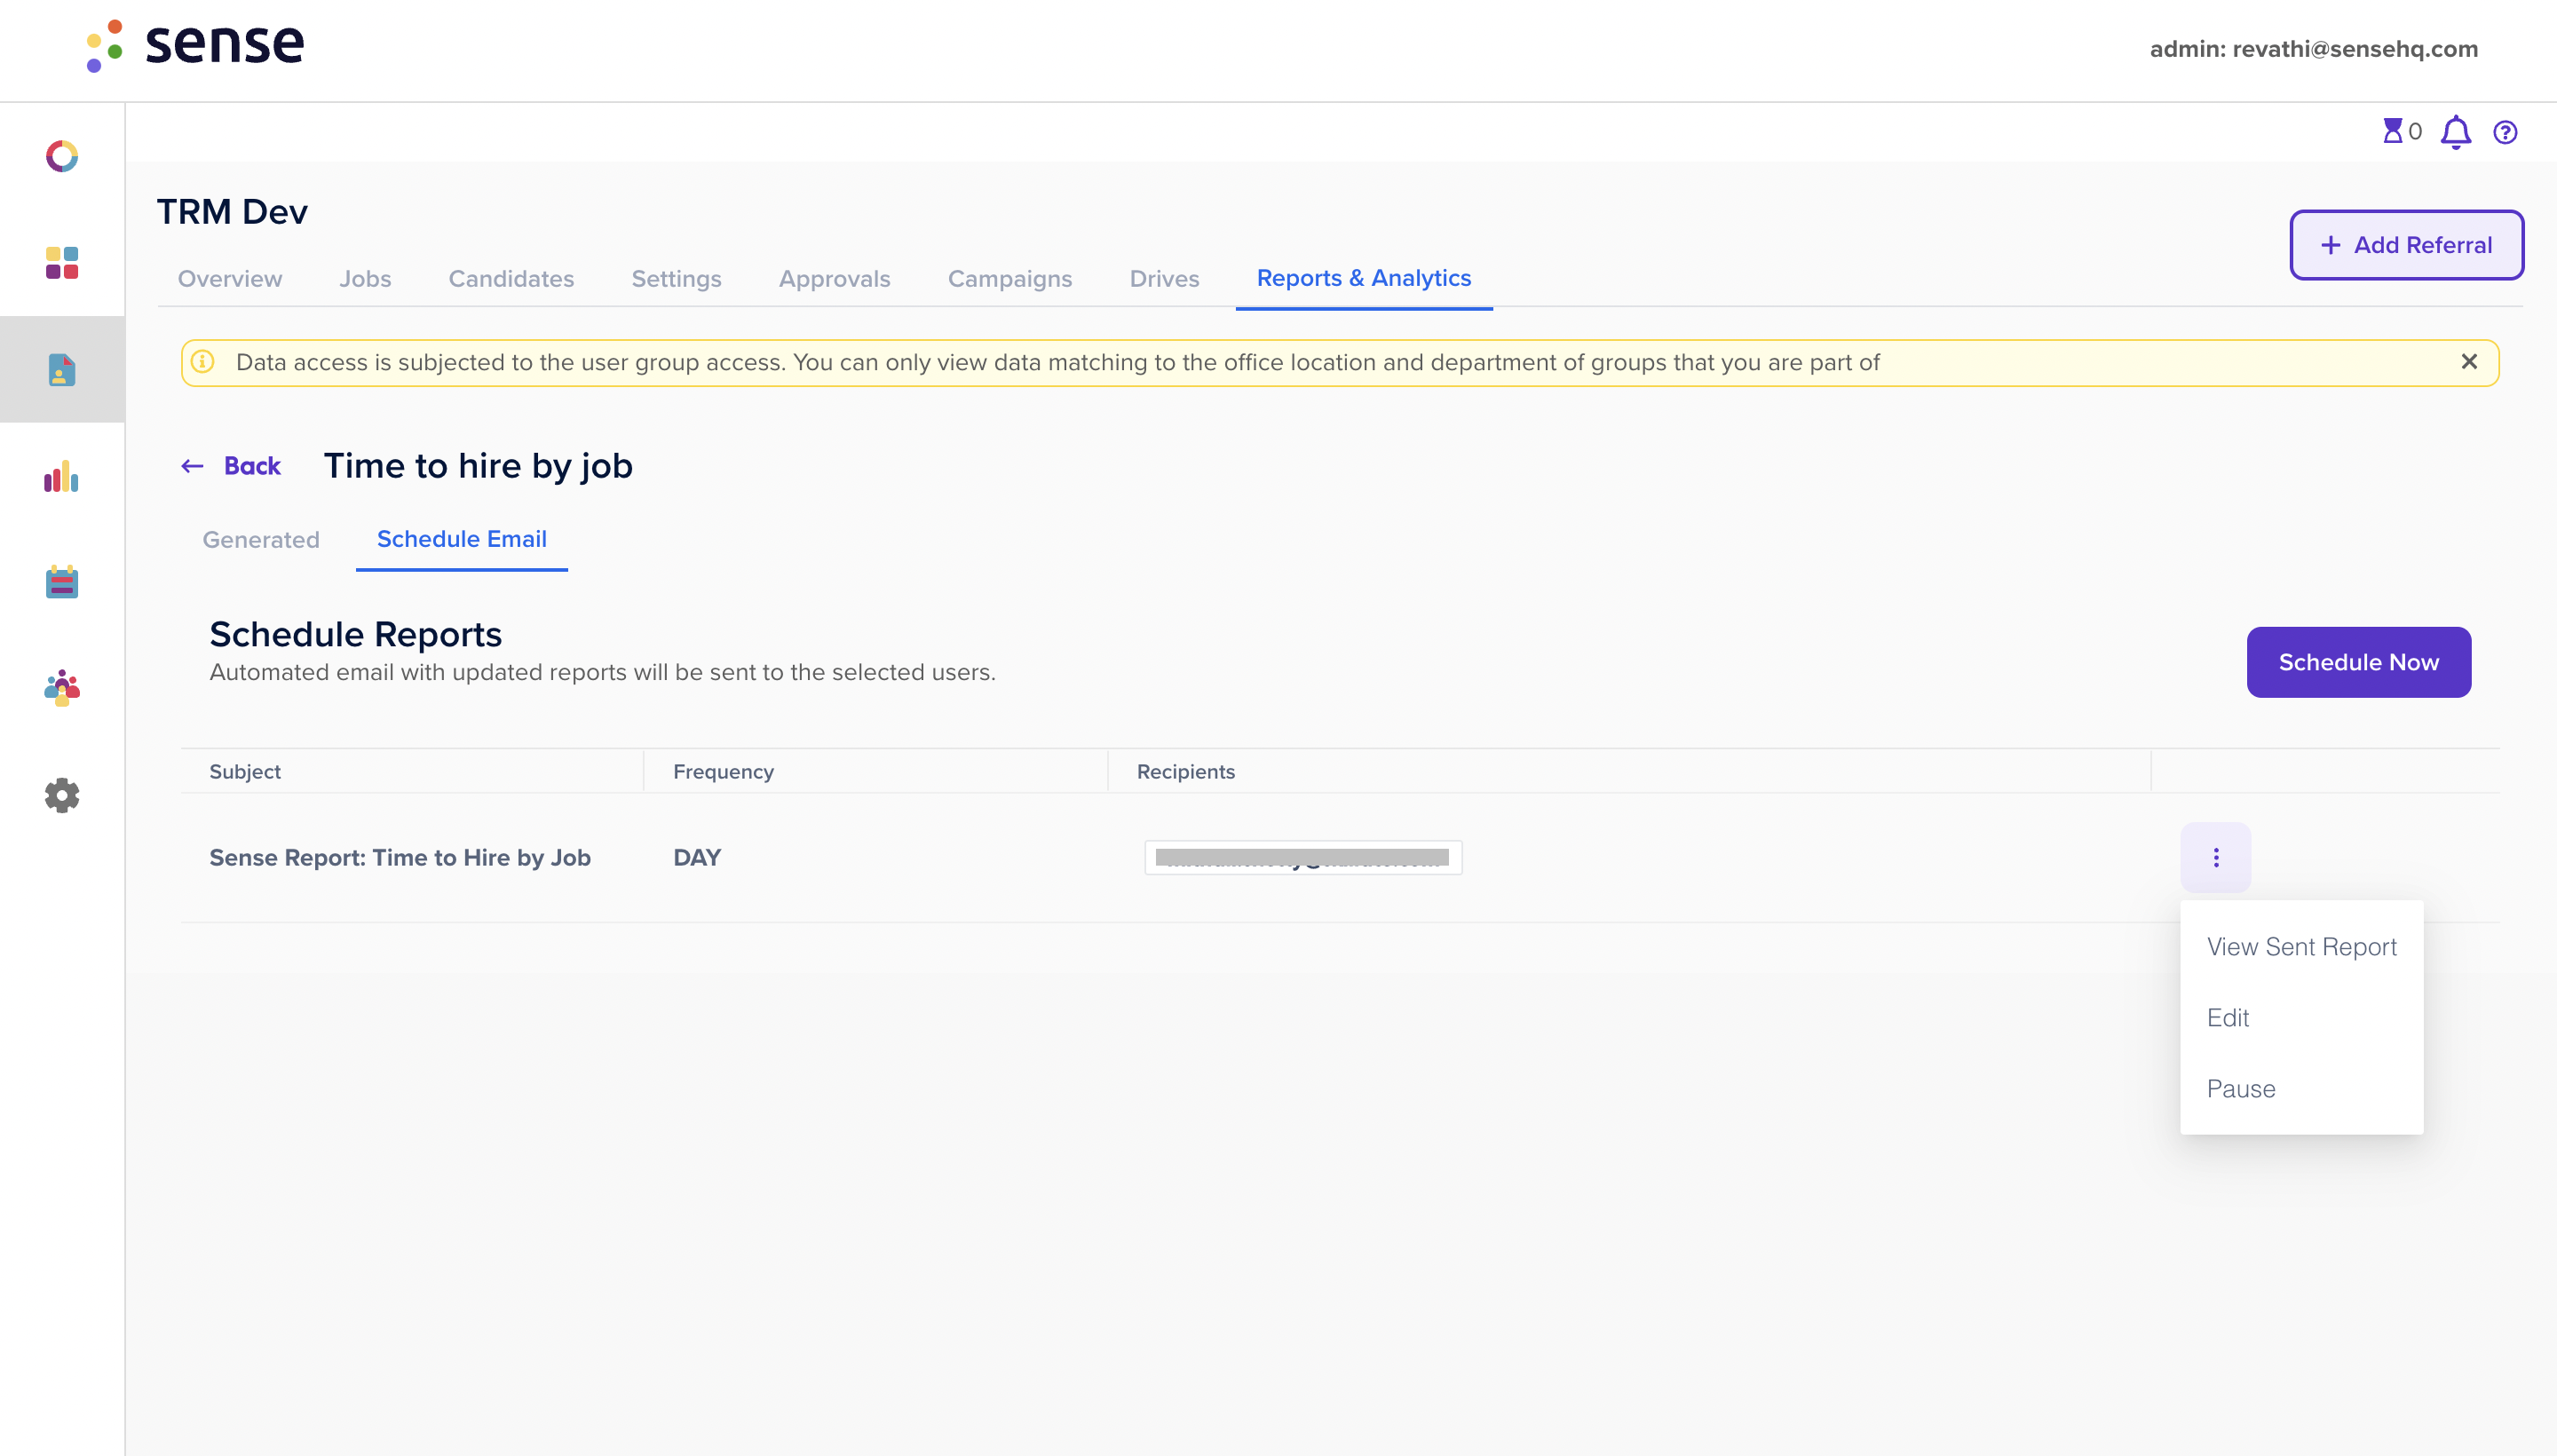Click the Subject column header
The image size is (2557, 1456).
coord(245,772)
